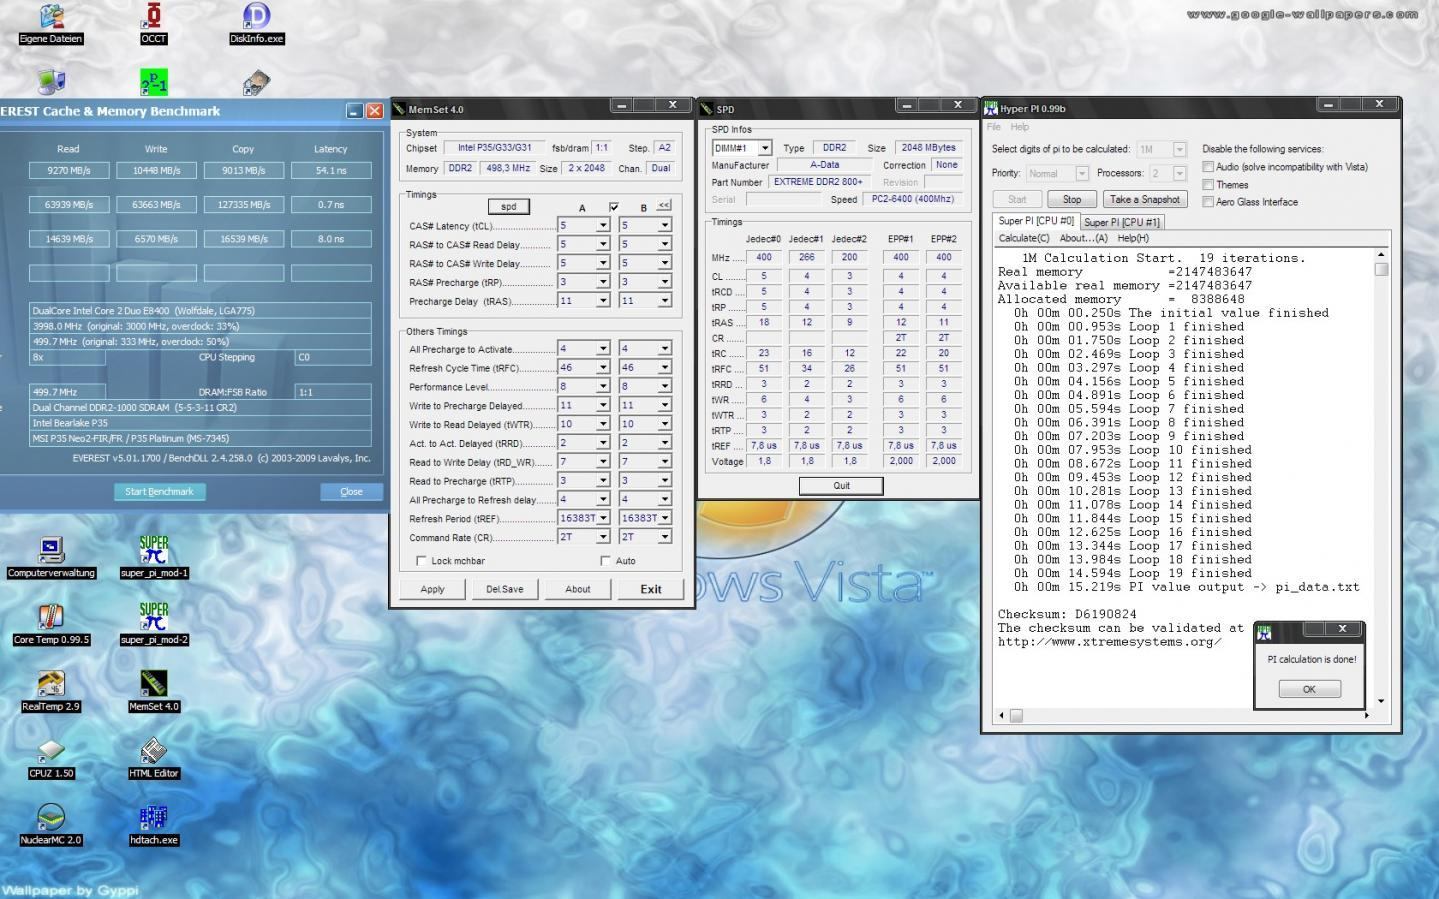This screenshot has width=1439, height=899.
Task: Click the spd button in MemSet
Action: (509, 207)
